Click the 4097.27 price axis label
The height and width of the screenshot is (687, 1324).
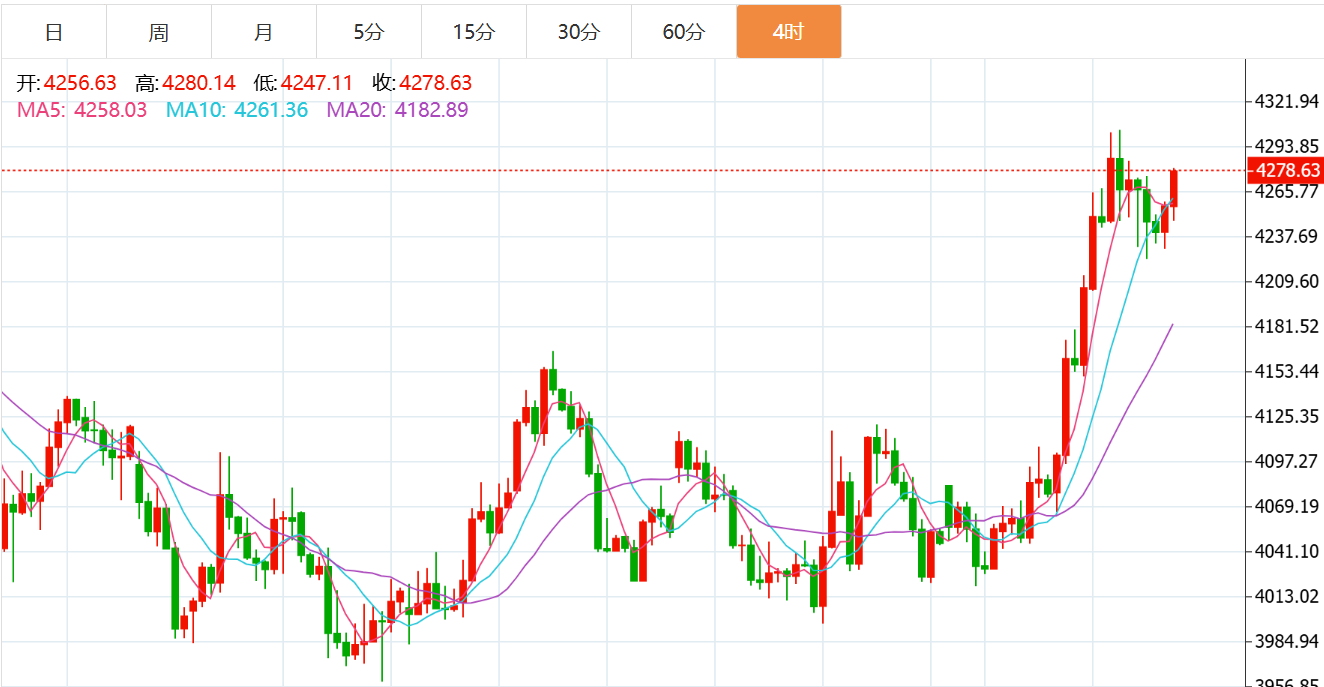point(1286,461)
